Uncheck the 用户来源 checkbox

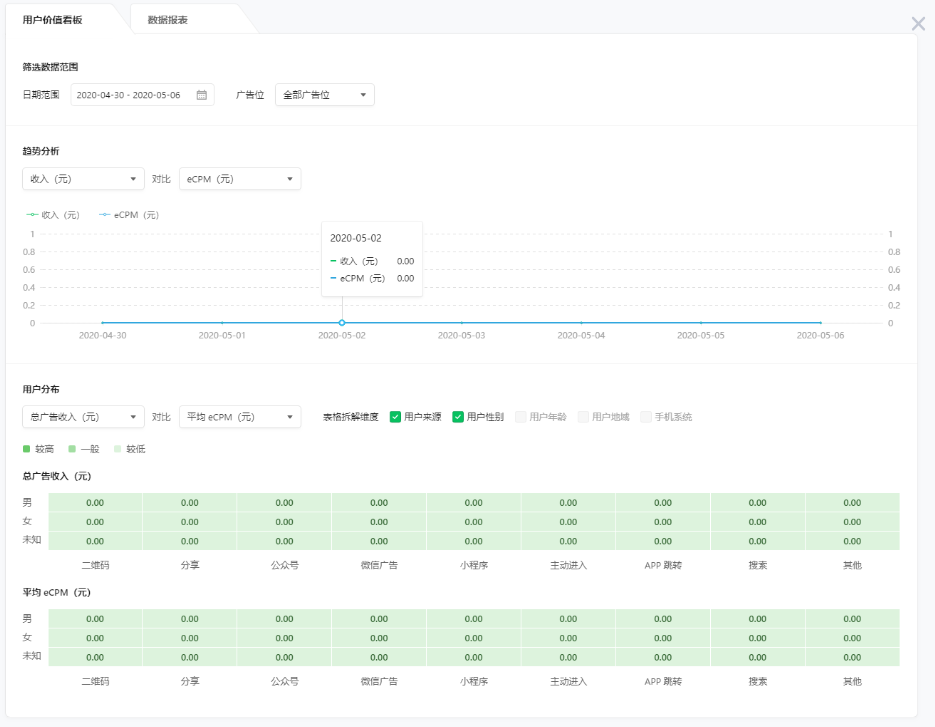396,417
